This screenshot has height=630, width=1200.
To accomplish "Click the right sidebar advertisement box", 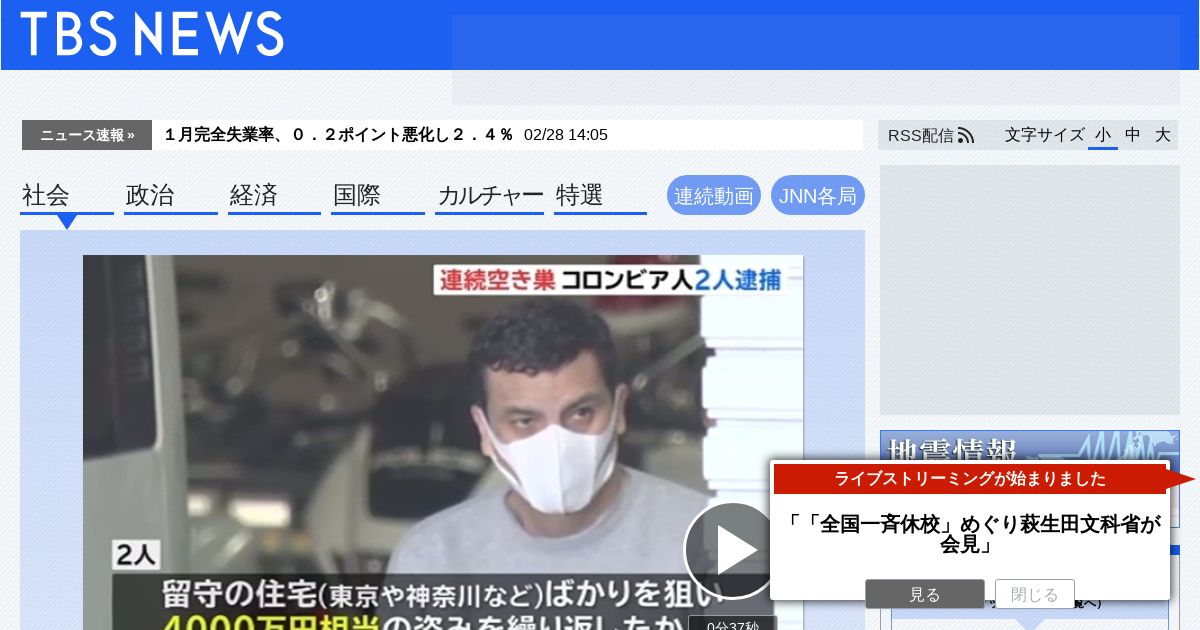I will [x=1030, y=290].
